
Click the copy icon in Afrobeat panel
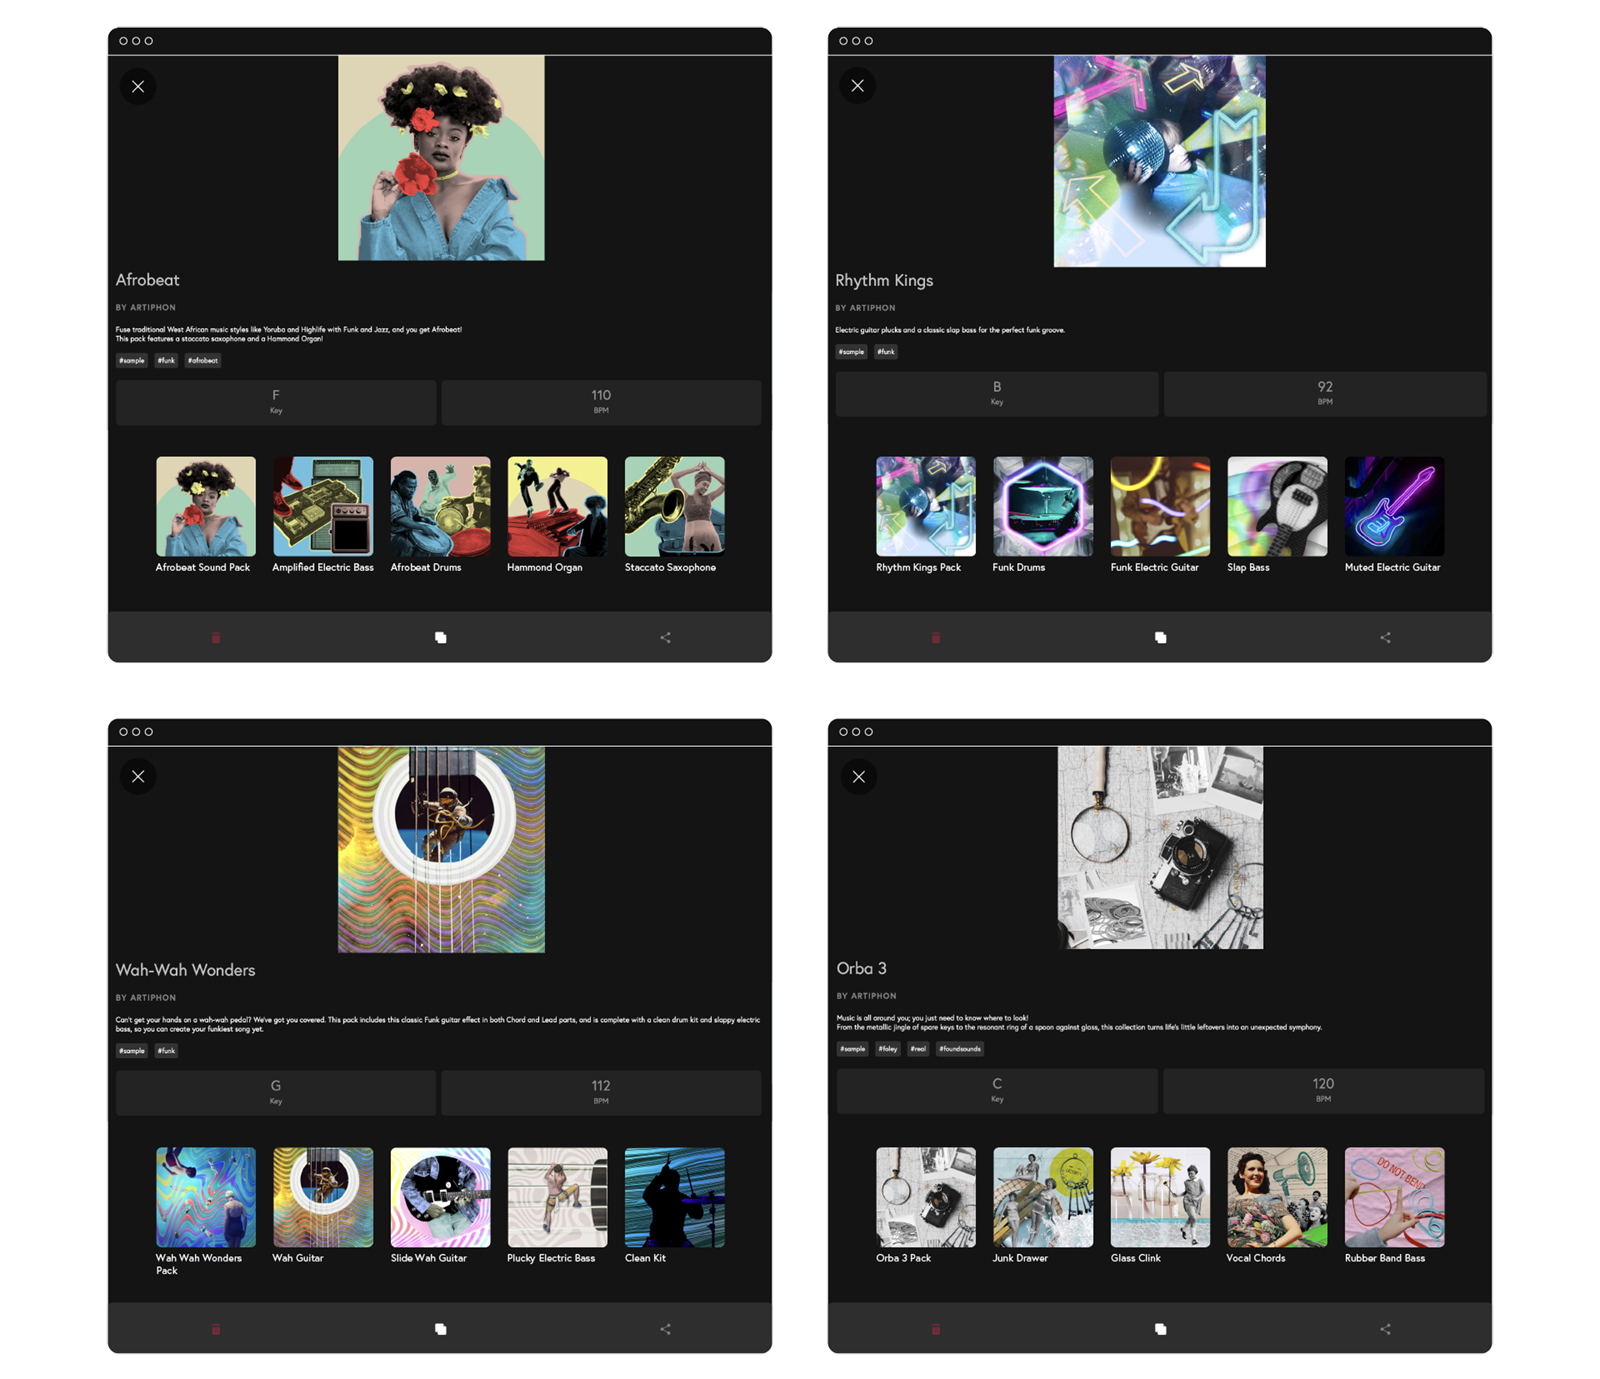[441, 638]
